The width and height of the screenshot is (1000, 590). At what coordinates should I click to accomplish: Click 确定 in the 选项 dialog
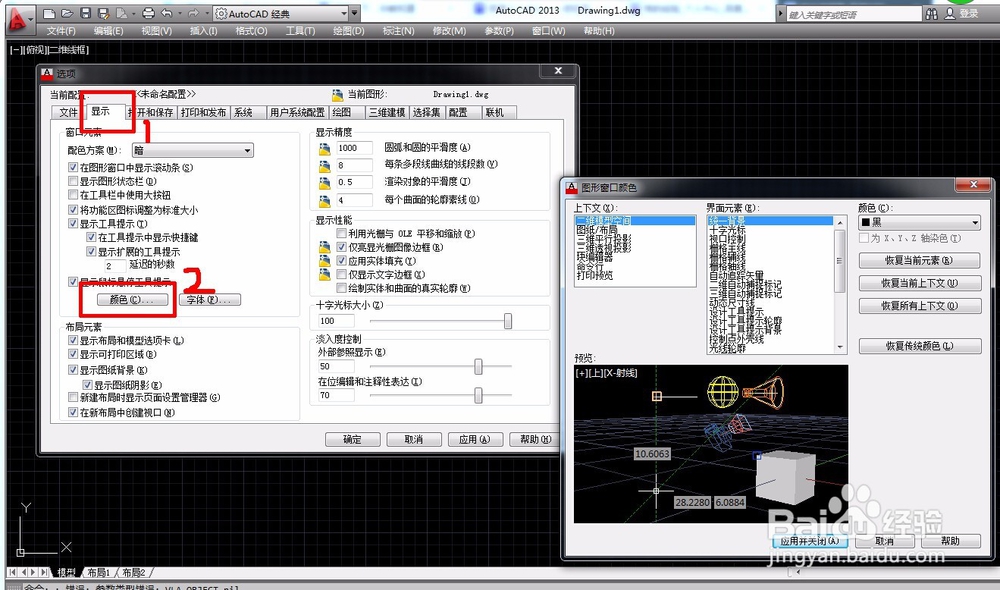click(x=353, y=439)
